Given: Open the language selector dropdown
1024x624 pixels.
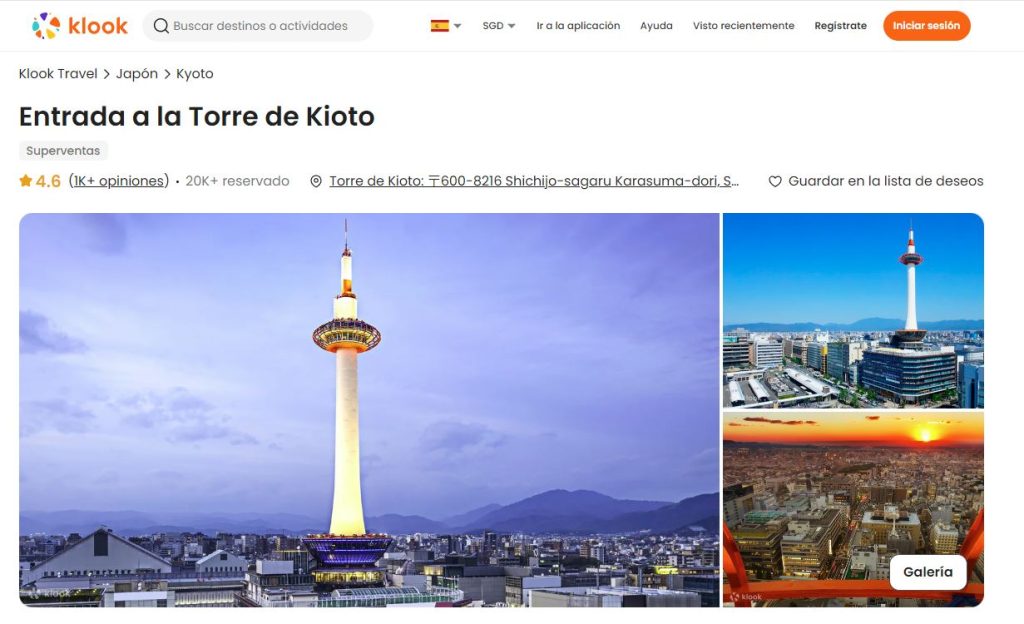Looking at the screenshot, I should (x=446, y=26).
